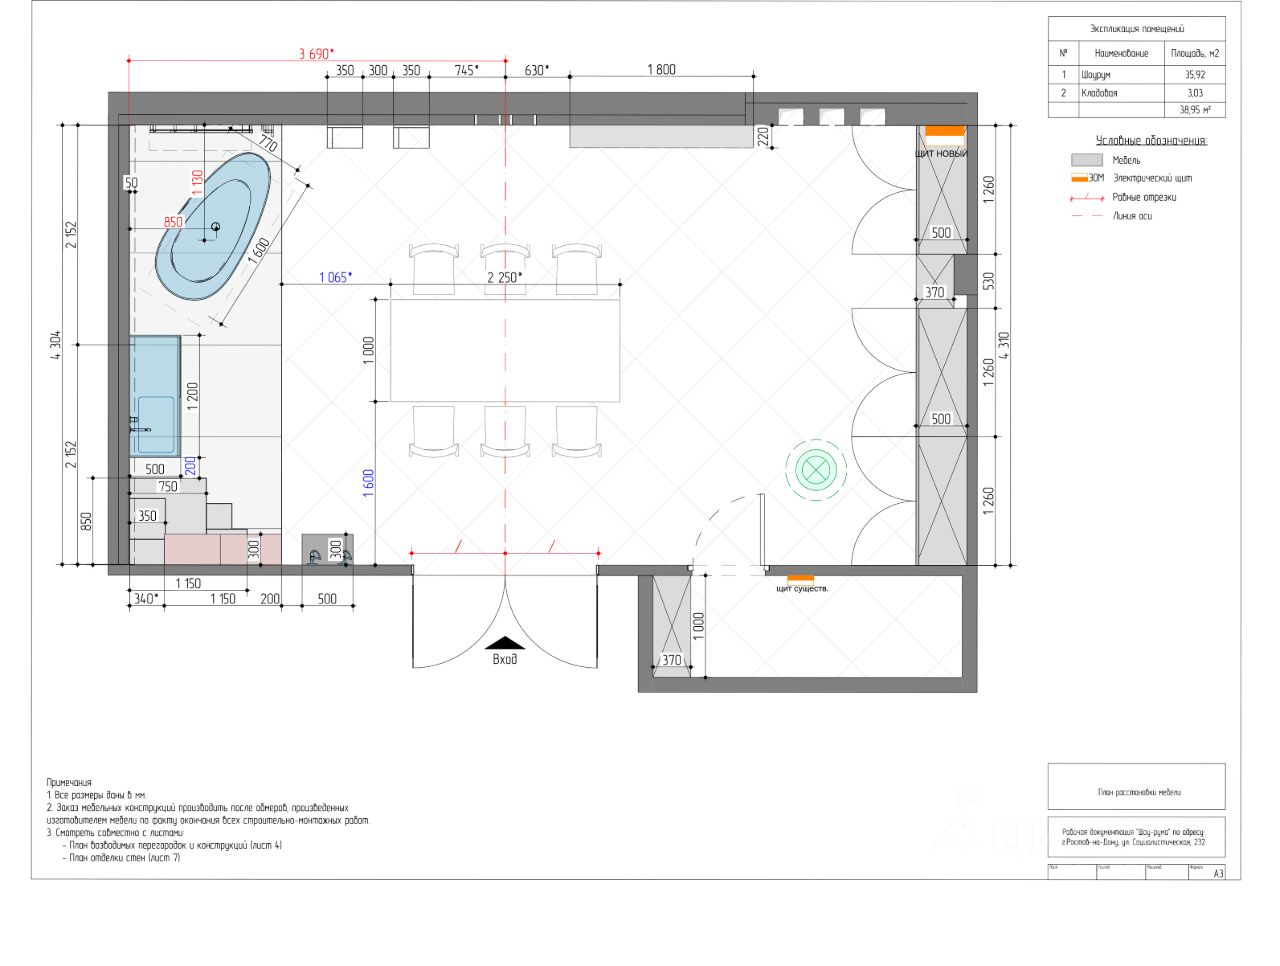This screenshot has height=966, width=1280.
Task: Click the "Шоурум" row in the table
Action: click(x=1137, y=75)
